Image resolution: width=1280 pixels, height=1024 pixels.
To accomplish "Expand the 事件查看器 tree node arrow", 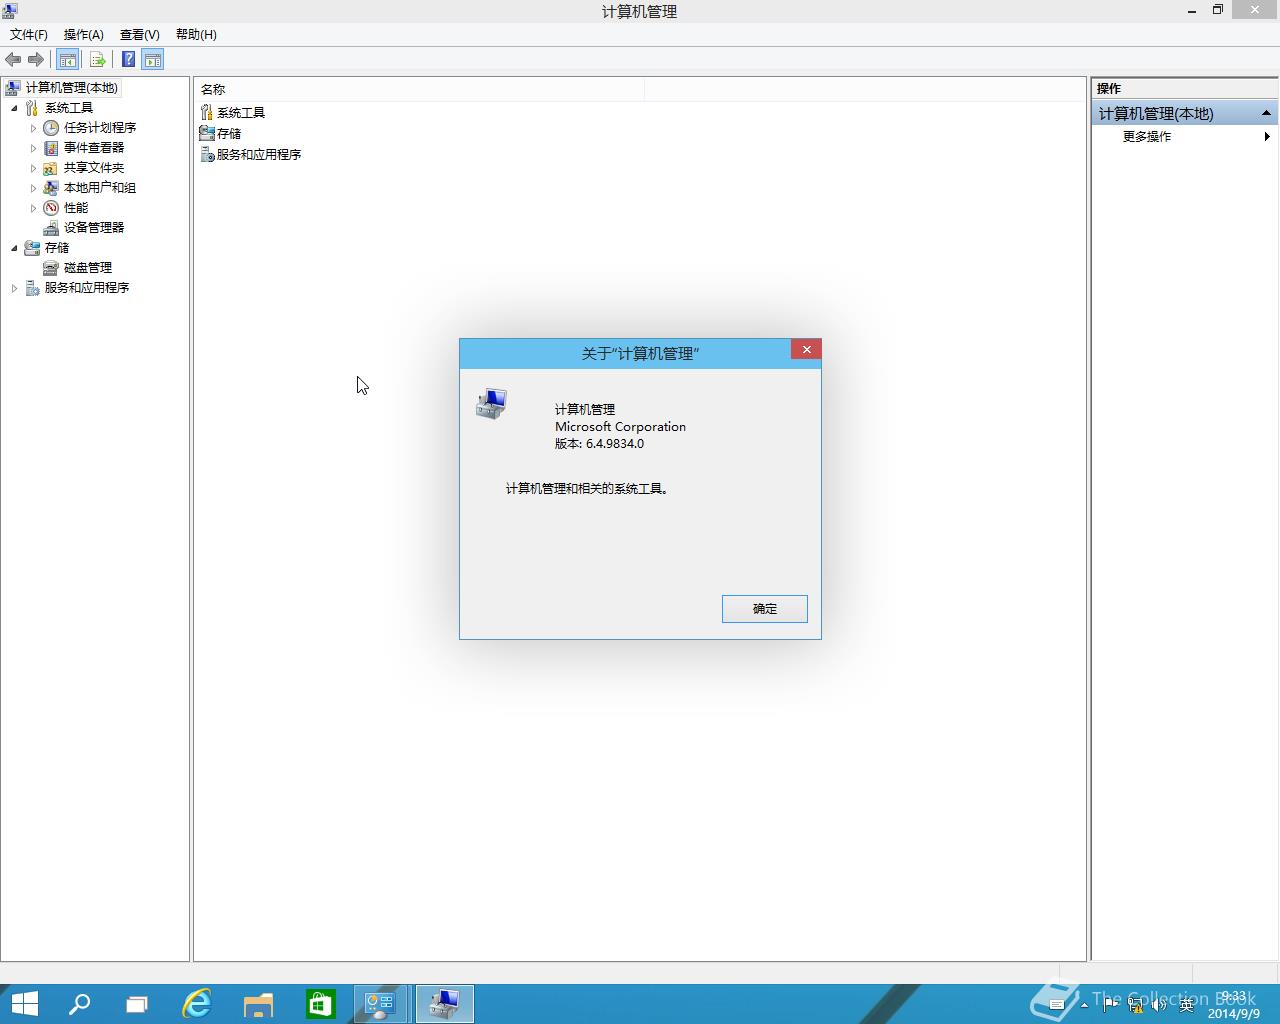I will point(33,148).
